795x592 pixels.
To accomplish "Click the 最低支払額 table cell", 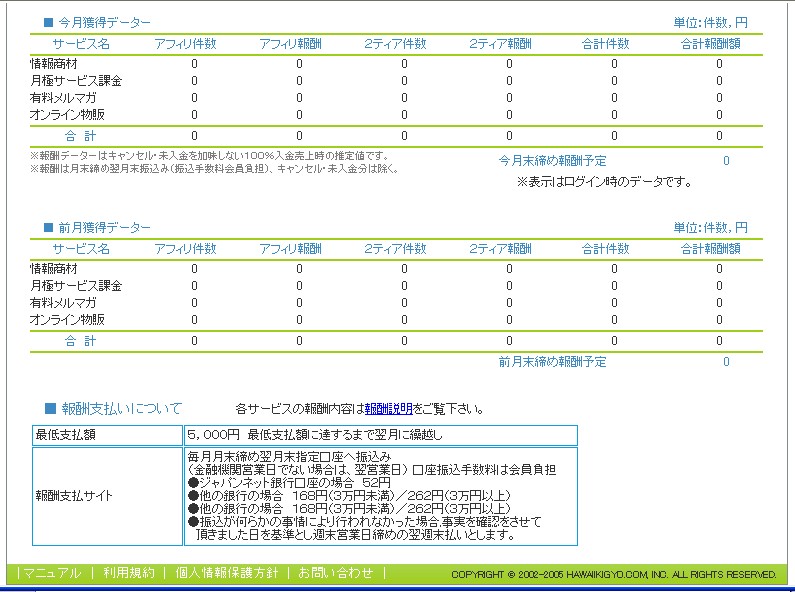I will click(107, 435).
